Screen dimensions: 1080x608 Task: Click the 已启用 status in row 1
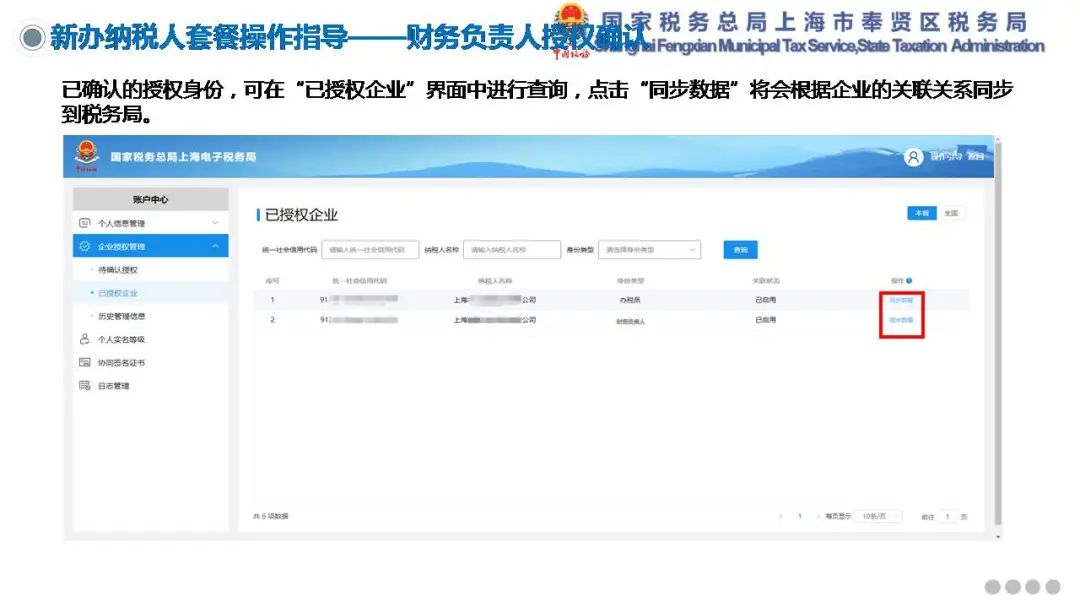(x=765, y=300)
